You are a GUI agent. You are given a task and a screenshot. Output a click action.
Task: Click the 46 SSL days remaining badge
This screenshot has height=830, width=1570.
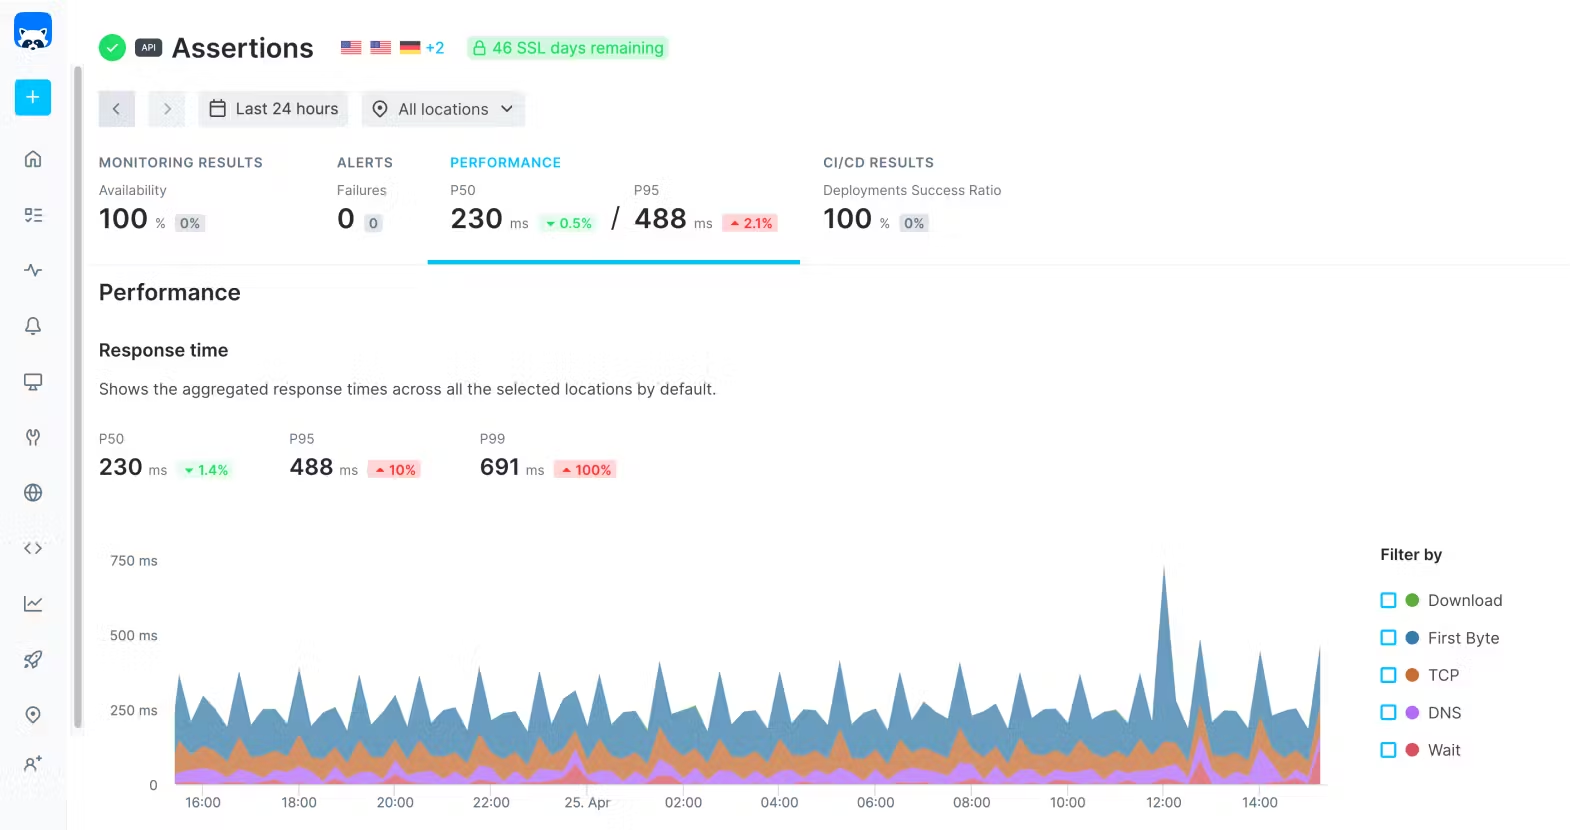(567, 48)
